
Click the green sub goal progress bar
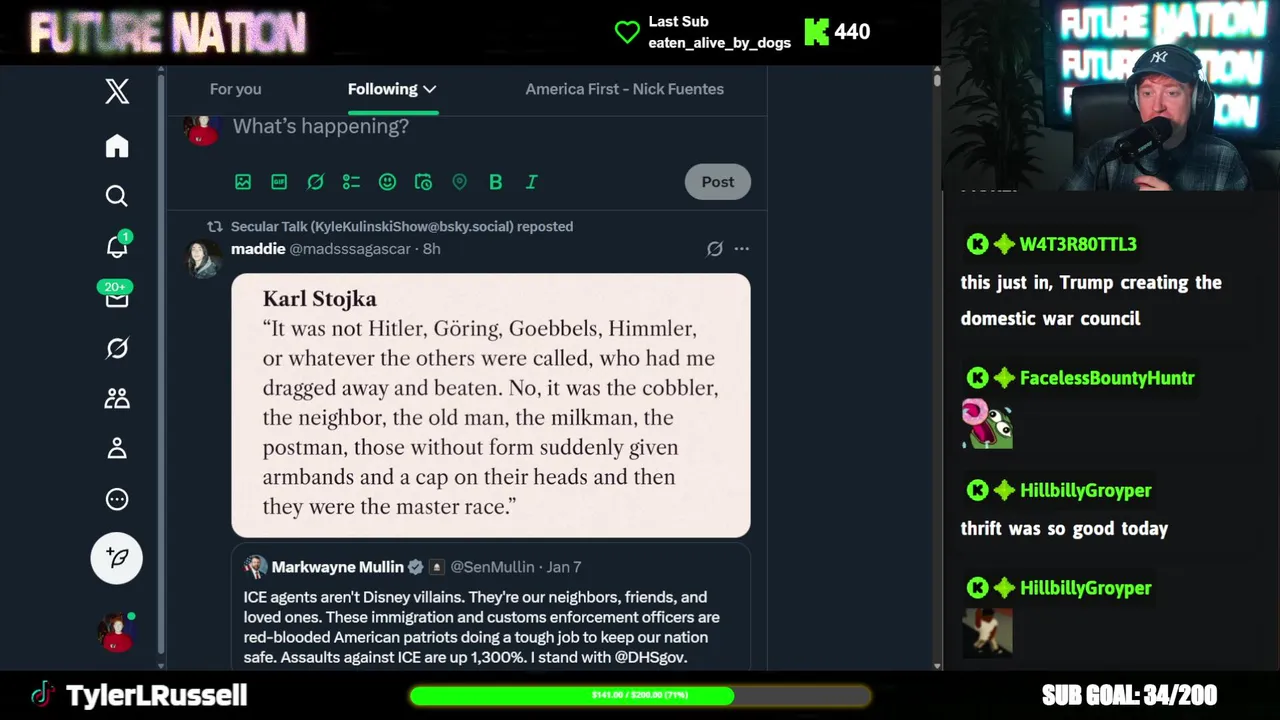(x=640, y=695)
